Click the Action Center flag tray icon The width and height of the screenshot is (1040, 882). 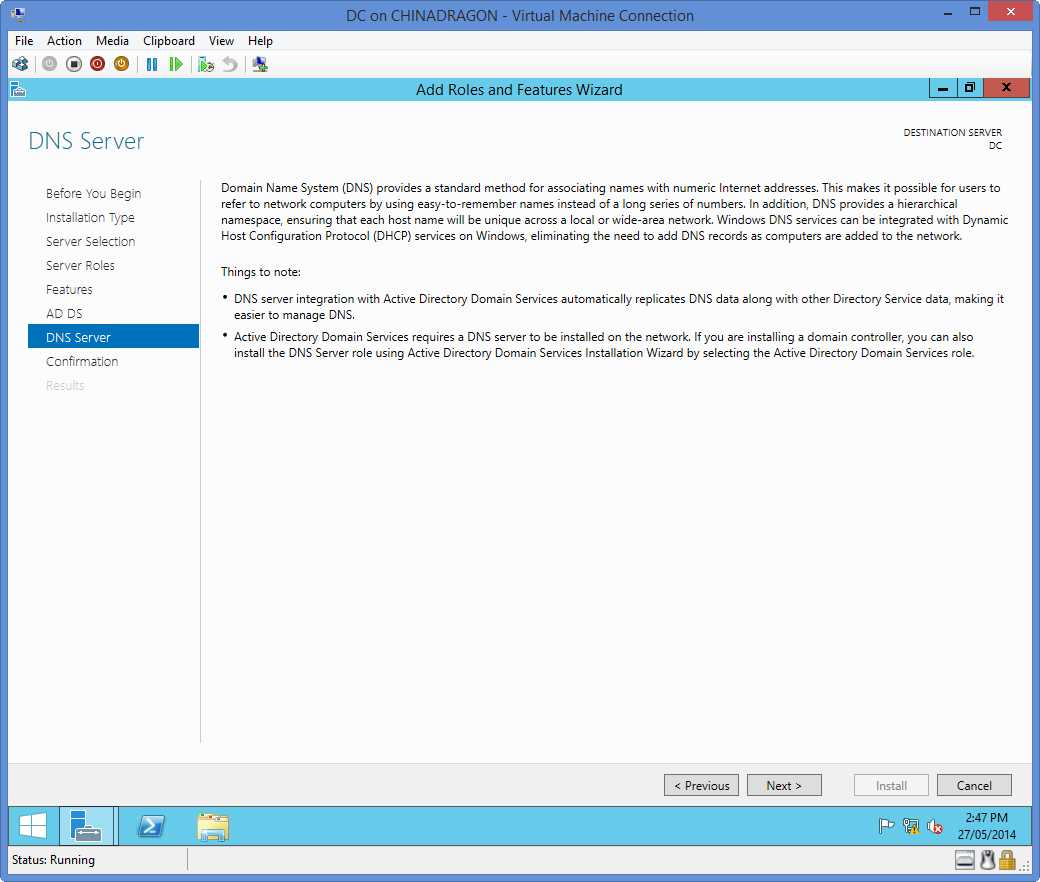[886, 826]
